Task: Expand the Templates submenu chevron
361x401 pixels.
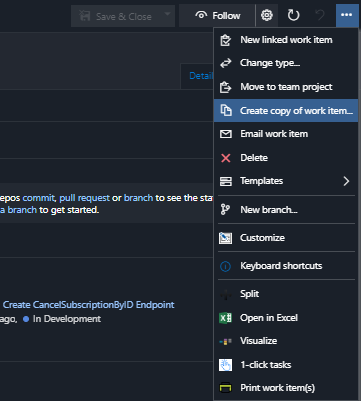Action: pos(346,181)
